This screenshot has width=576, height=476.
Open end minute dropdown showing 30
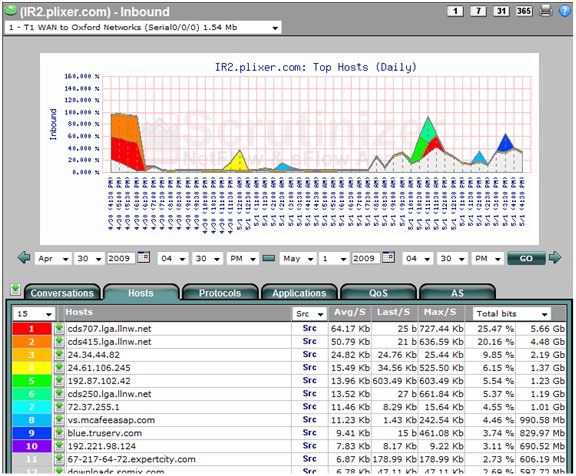(x=452, y=259)
